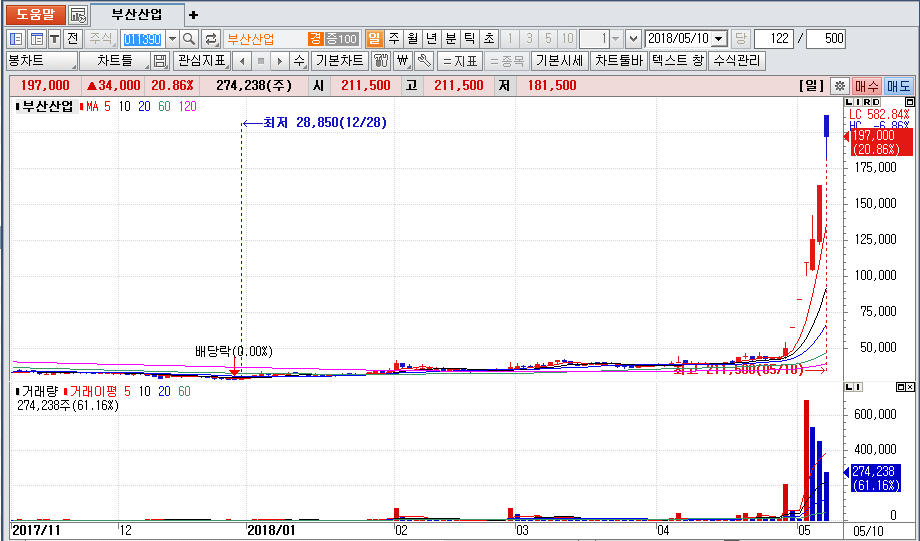This screenshot has width=920, height=541.
Task: Switch chart period to 월 monthly
Action: point(413,39)
